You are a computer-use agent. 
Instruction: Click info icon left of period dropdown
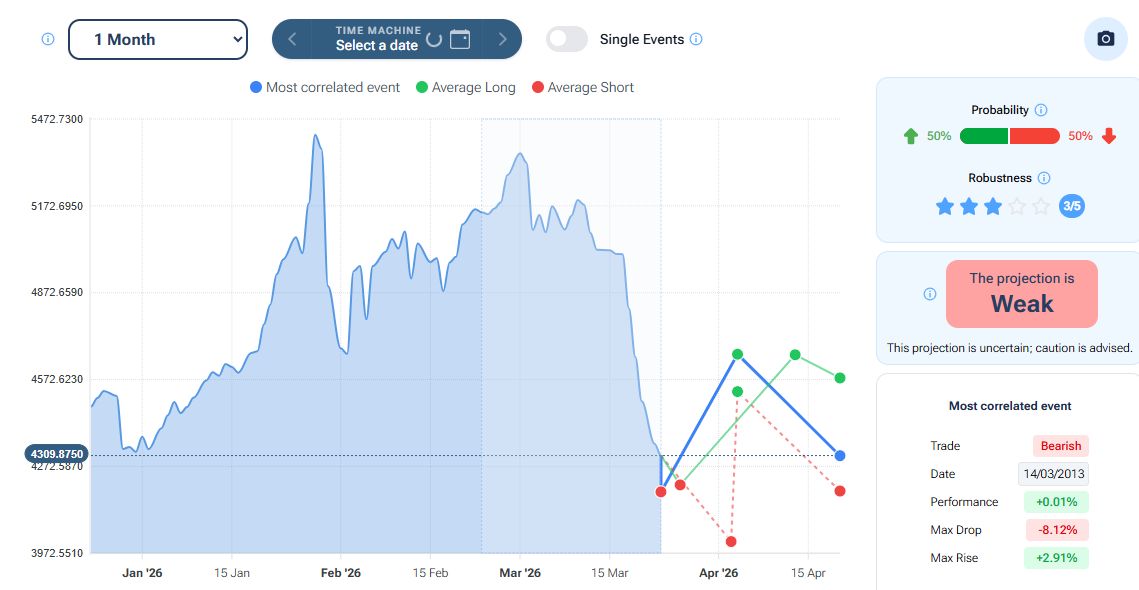tap(47, 39)
